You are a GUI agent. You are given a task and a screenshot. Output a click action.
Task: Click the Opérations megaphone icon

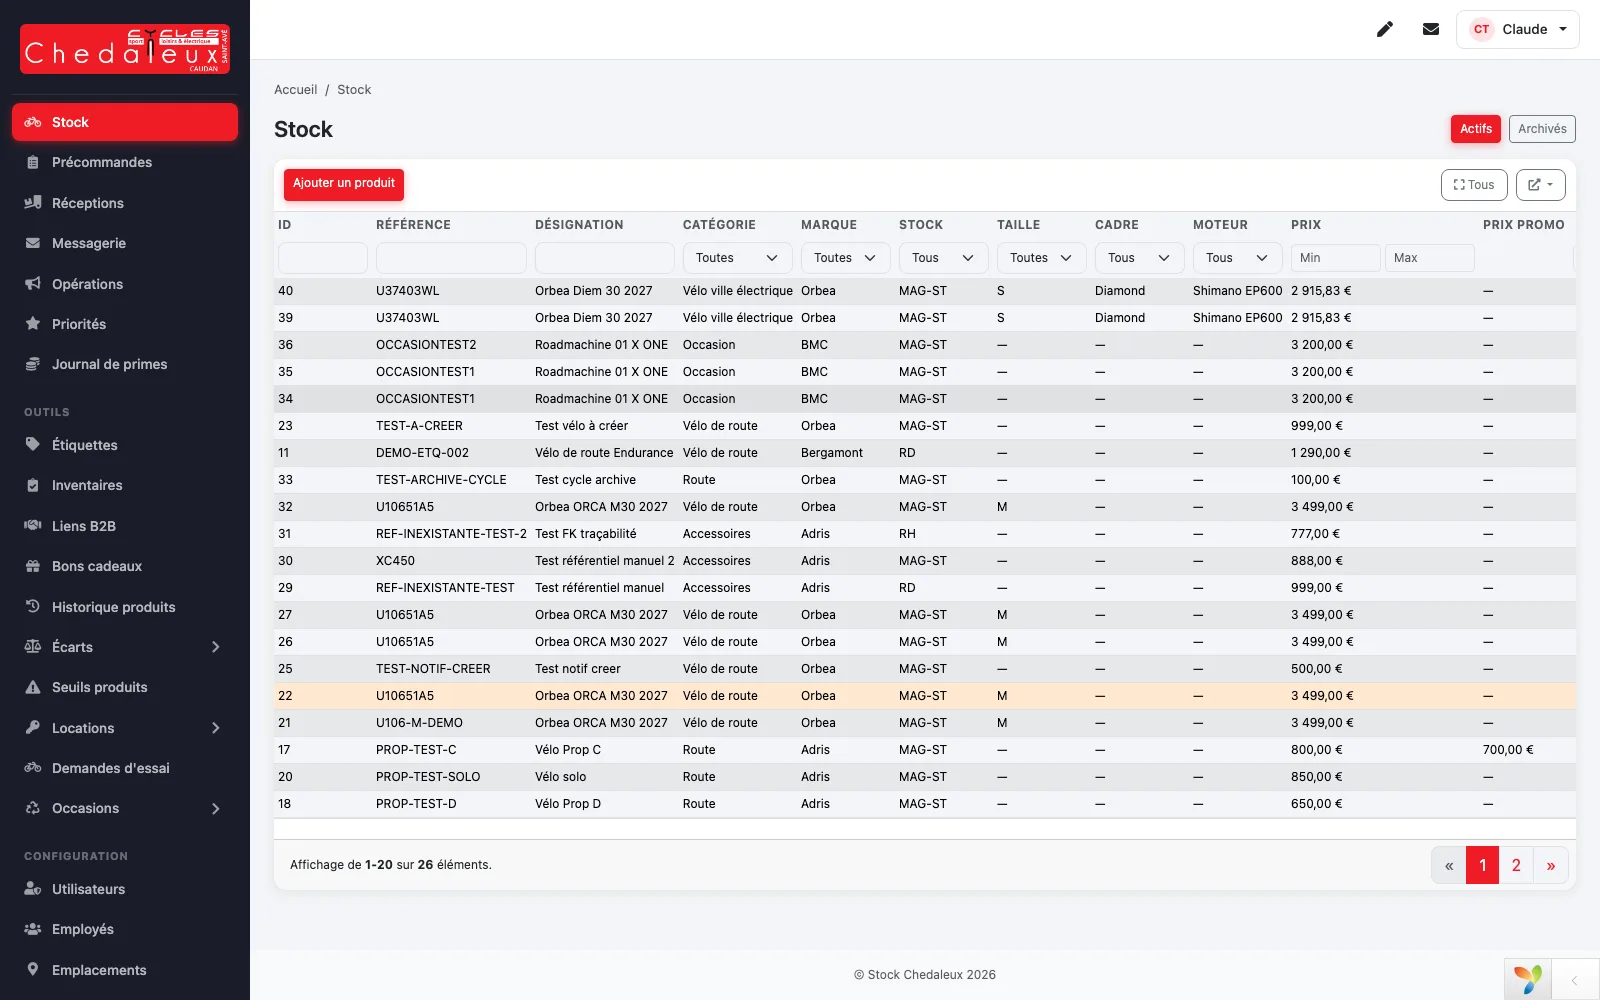click(x=33, y=284)
